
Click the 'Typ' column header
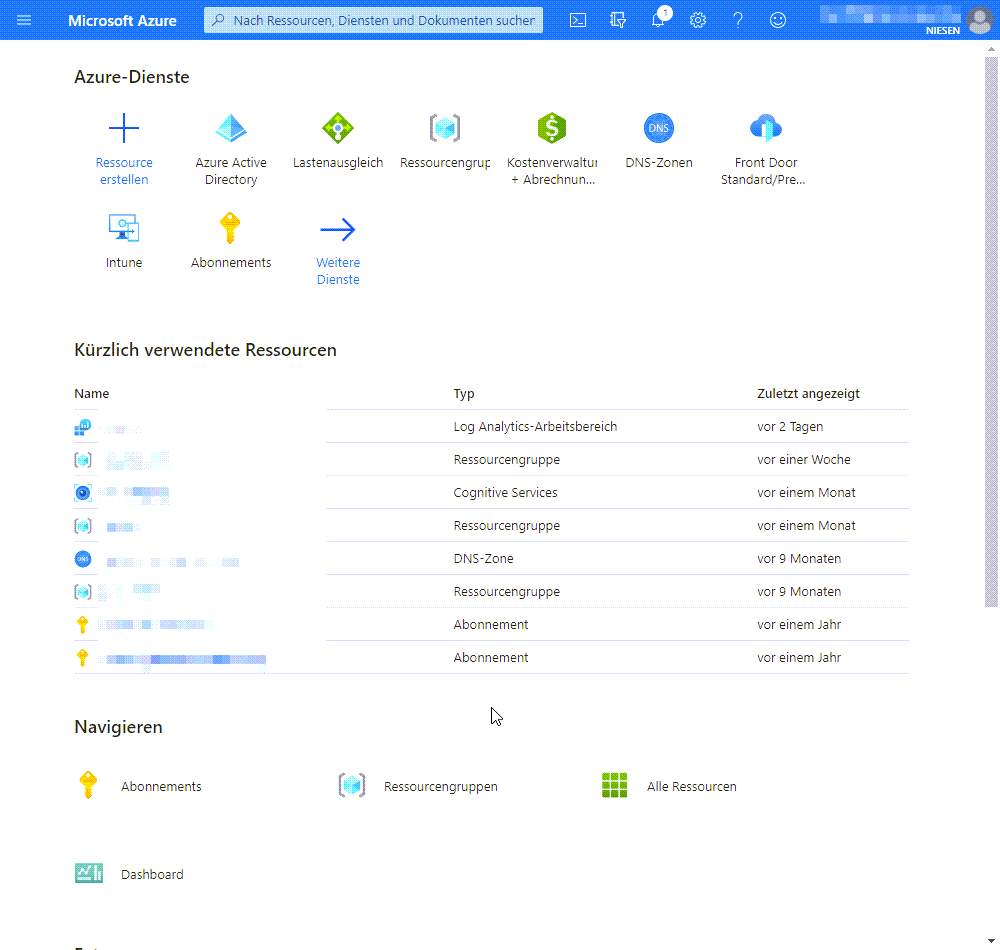click(464, 393)
